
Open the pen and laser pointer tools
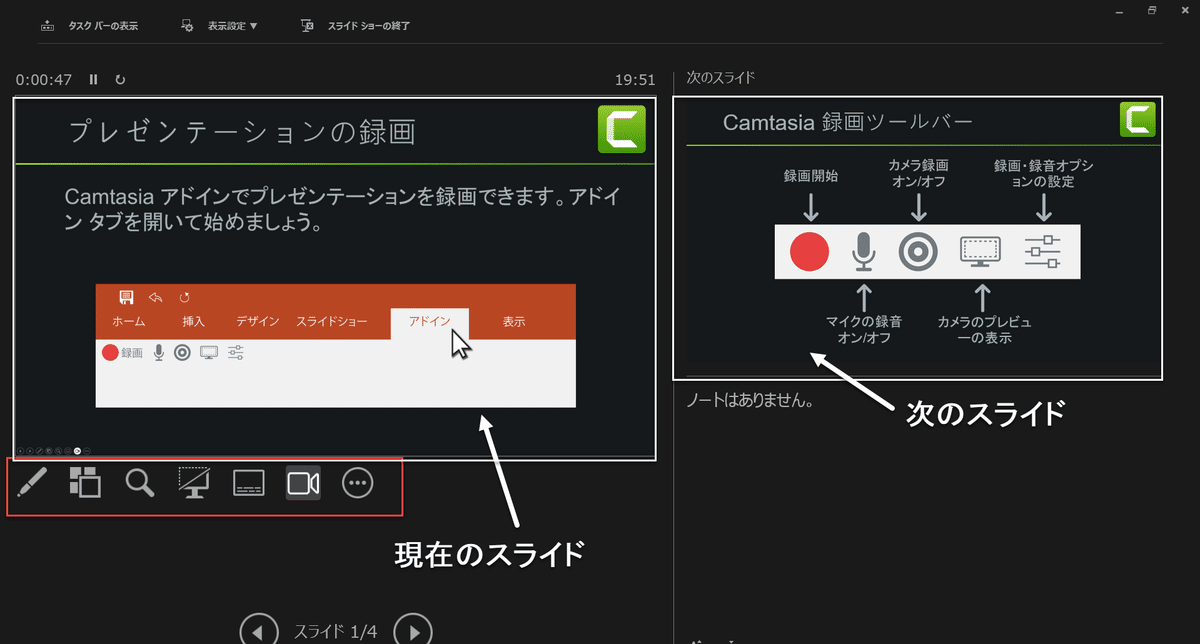coord(32,484)
